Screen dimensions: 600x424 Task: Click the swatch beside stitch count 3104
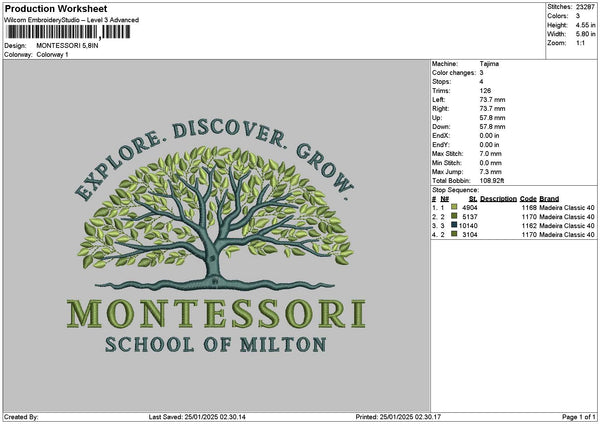click(454, 234)
